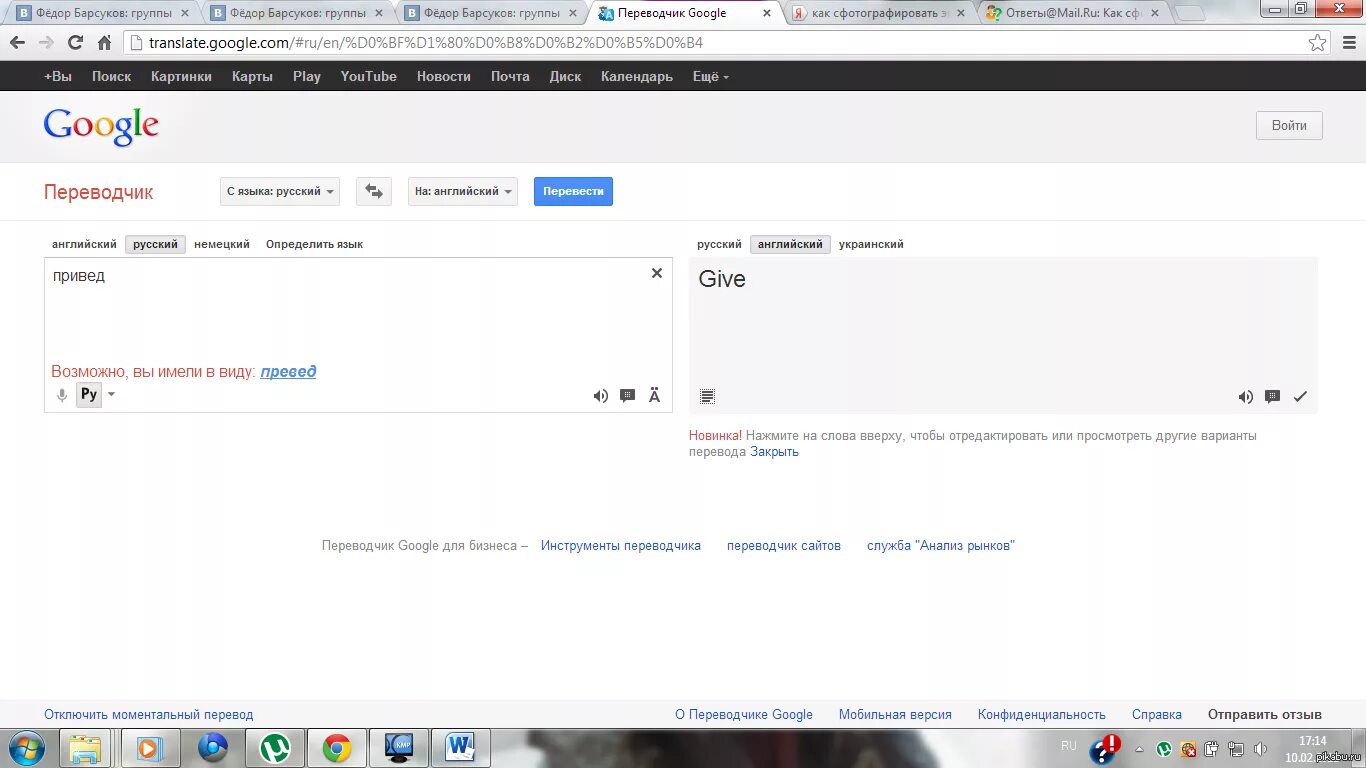Launch uTorrent from taskbar
The width and height of the screenshot is (1366, 768).
(x=275, y=748)
